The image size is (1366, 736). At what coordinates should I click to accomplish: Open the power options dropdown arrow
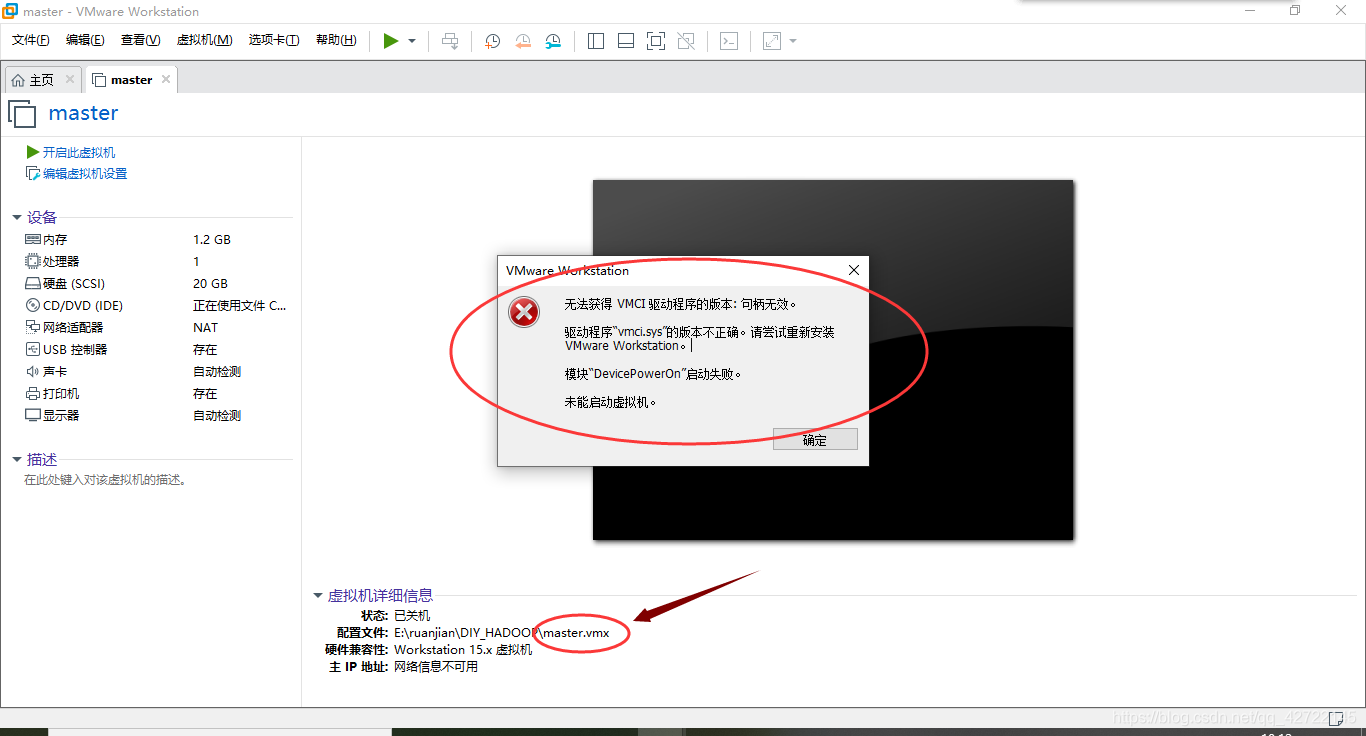(x=412, y=41)
